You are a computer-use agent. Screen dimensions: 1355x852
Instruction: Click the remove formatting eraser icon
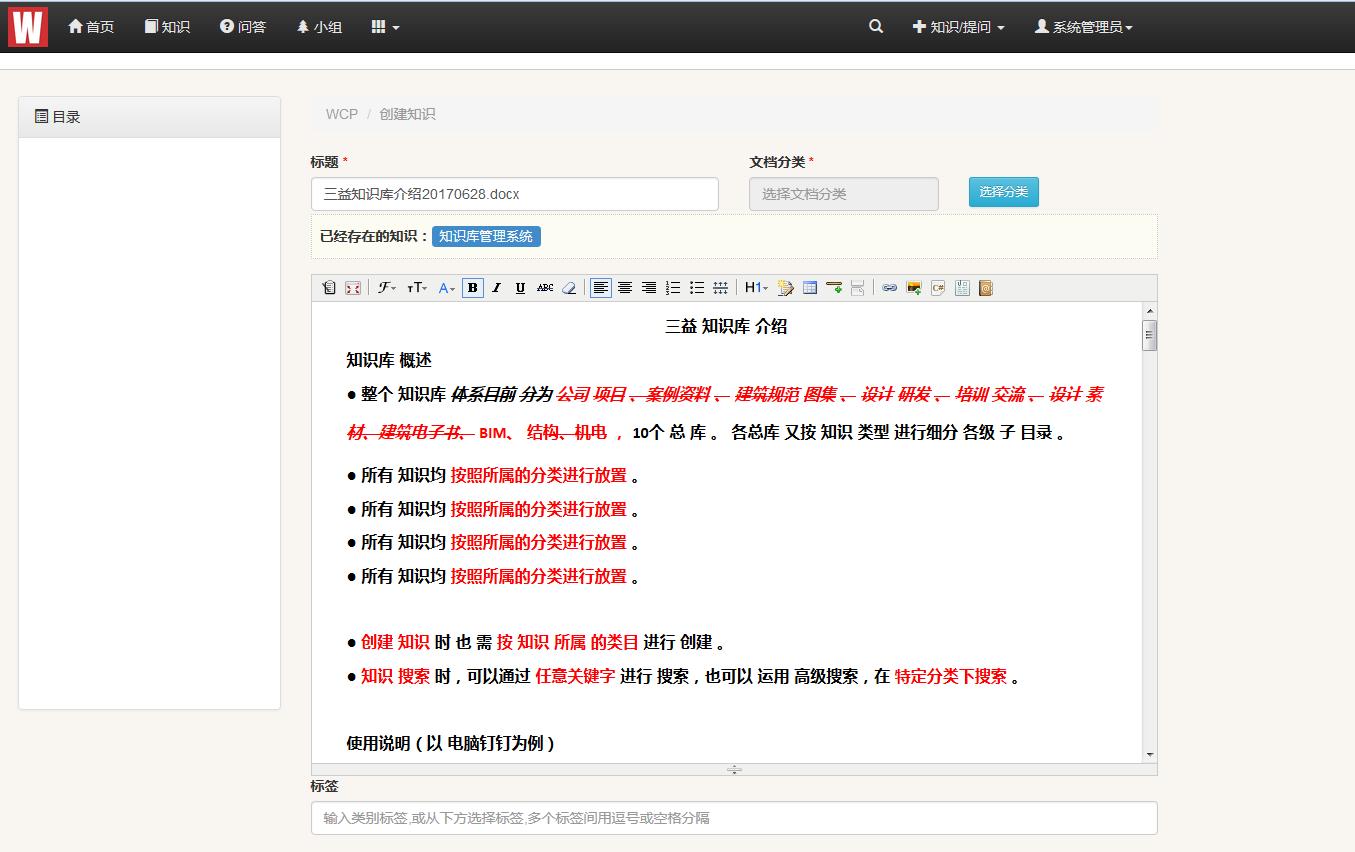point(569,288)
